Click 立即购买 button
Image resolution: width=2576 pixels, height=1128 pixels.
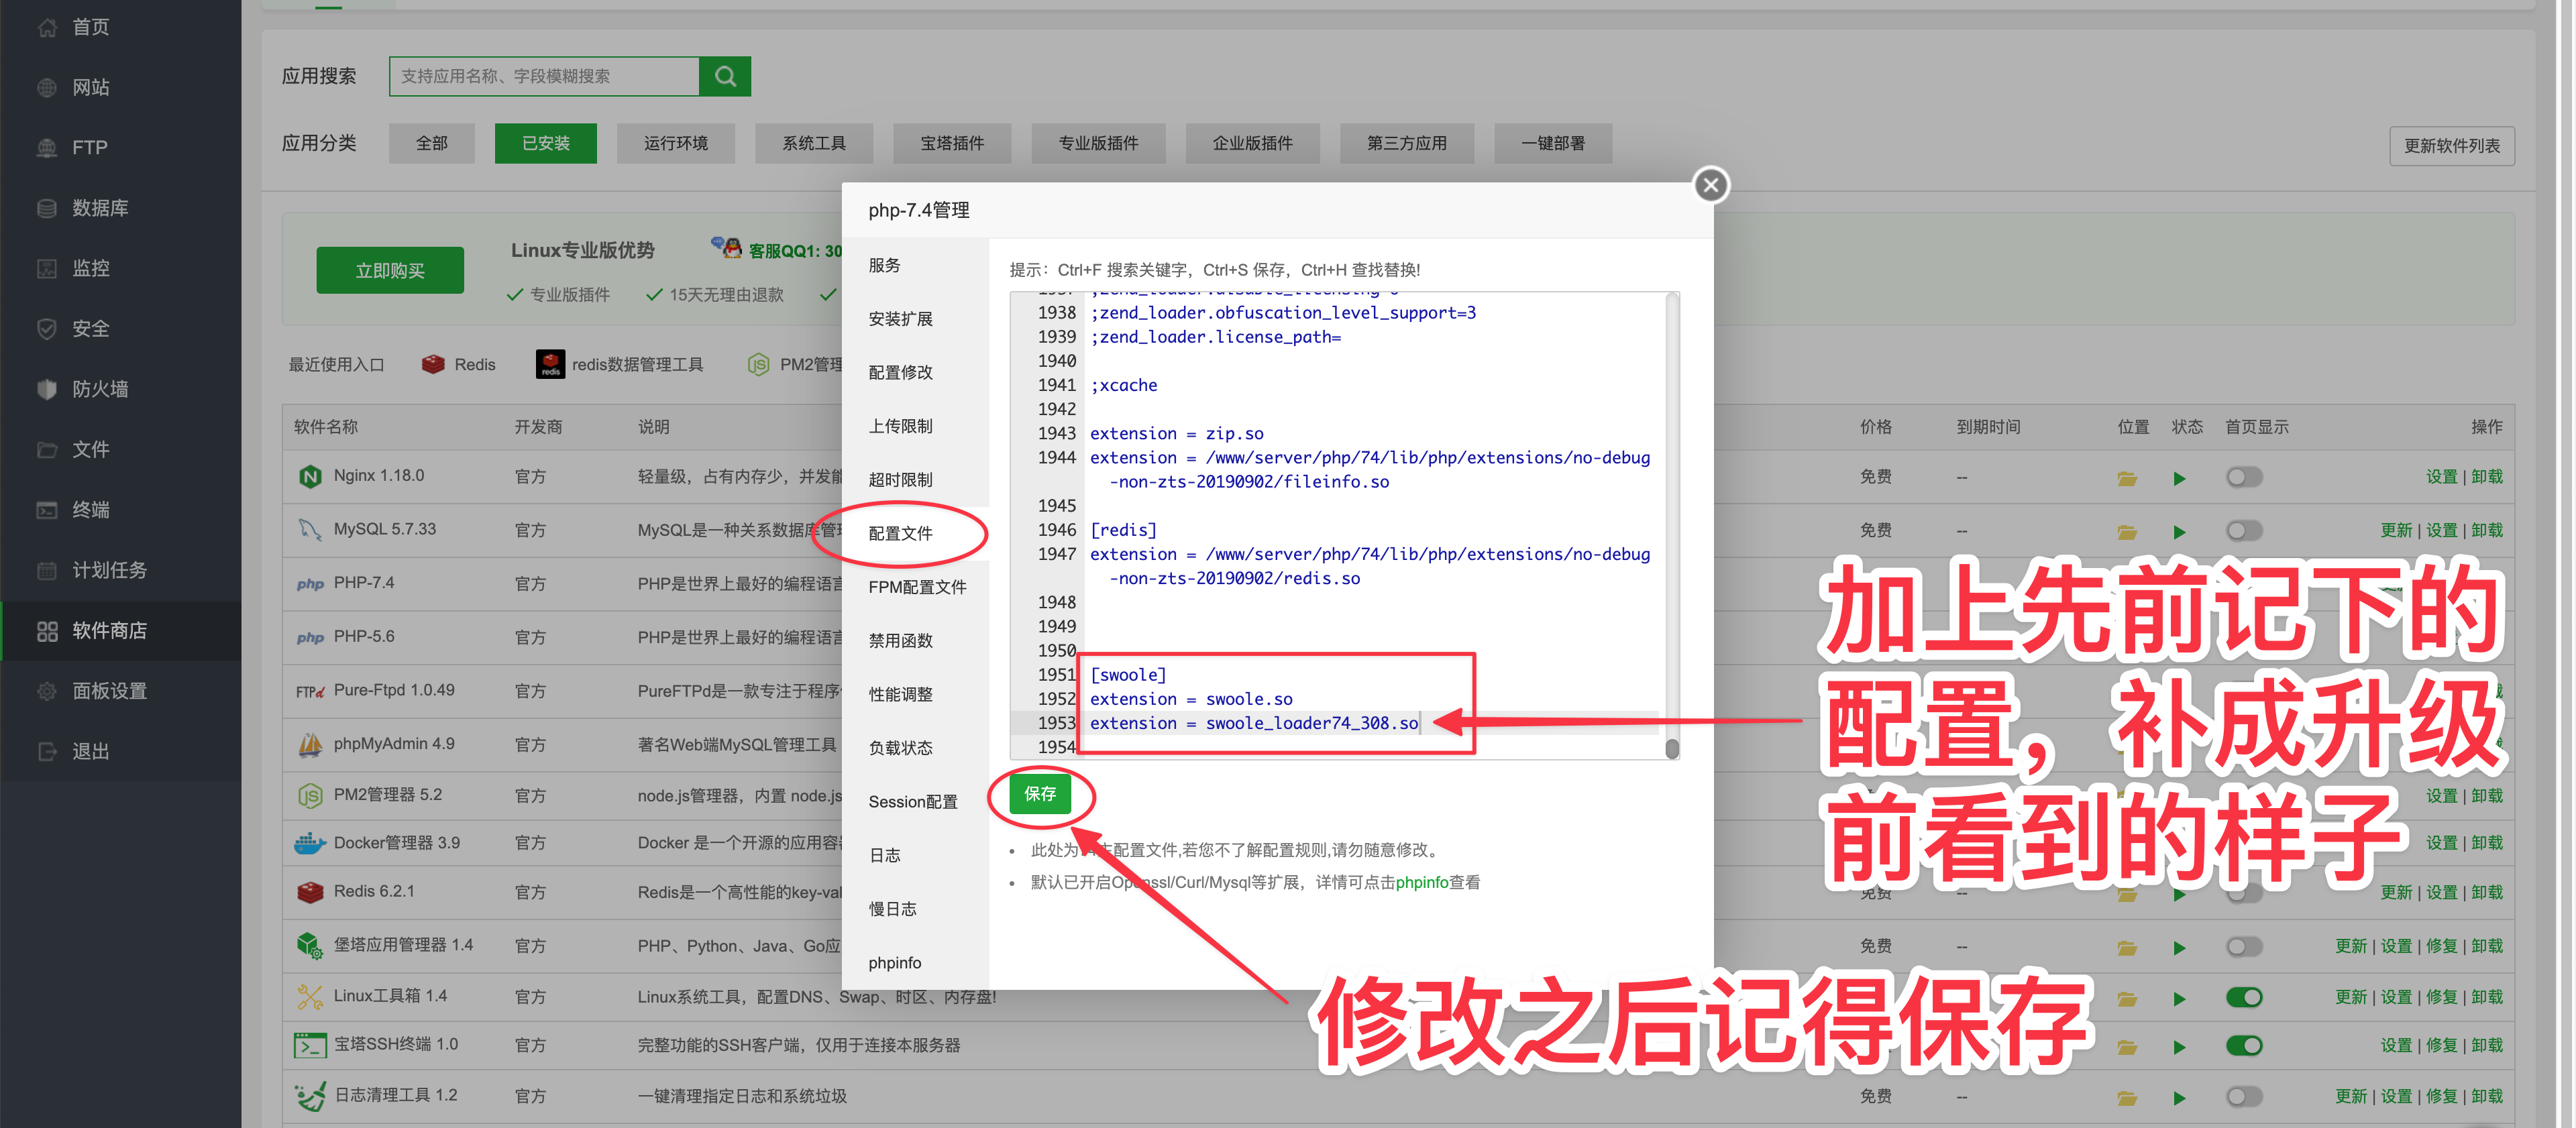click(x=390, y=270)
